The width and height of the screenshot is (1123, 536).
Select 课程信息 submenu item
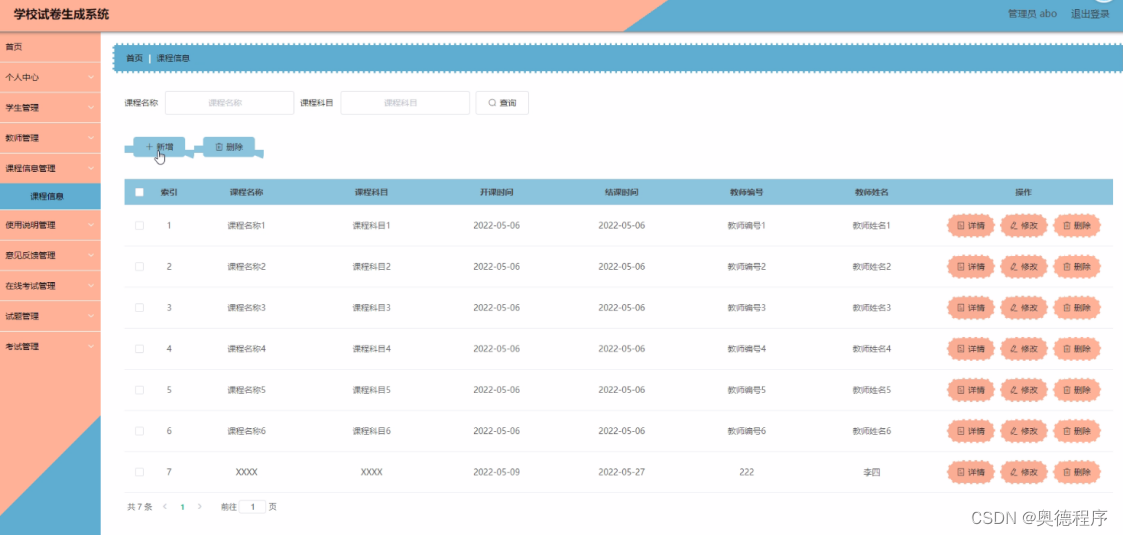50,196
